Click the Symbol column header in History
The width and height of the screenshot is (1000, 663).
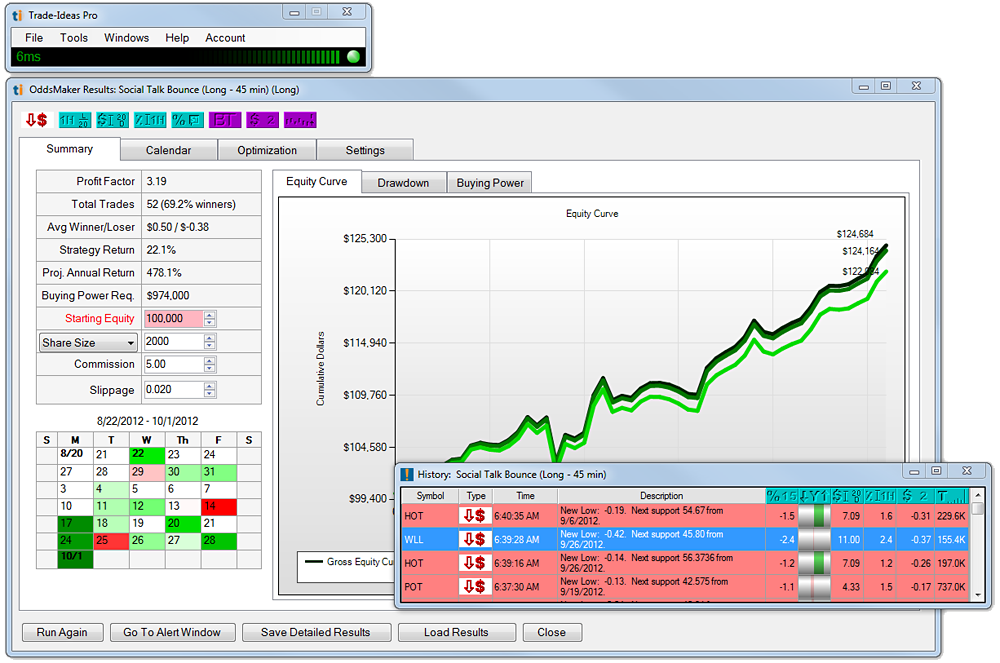point(430,496)
